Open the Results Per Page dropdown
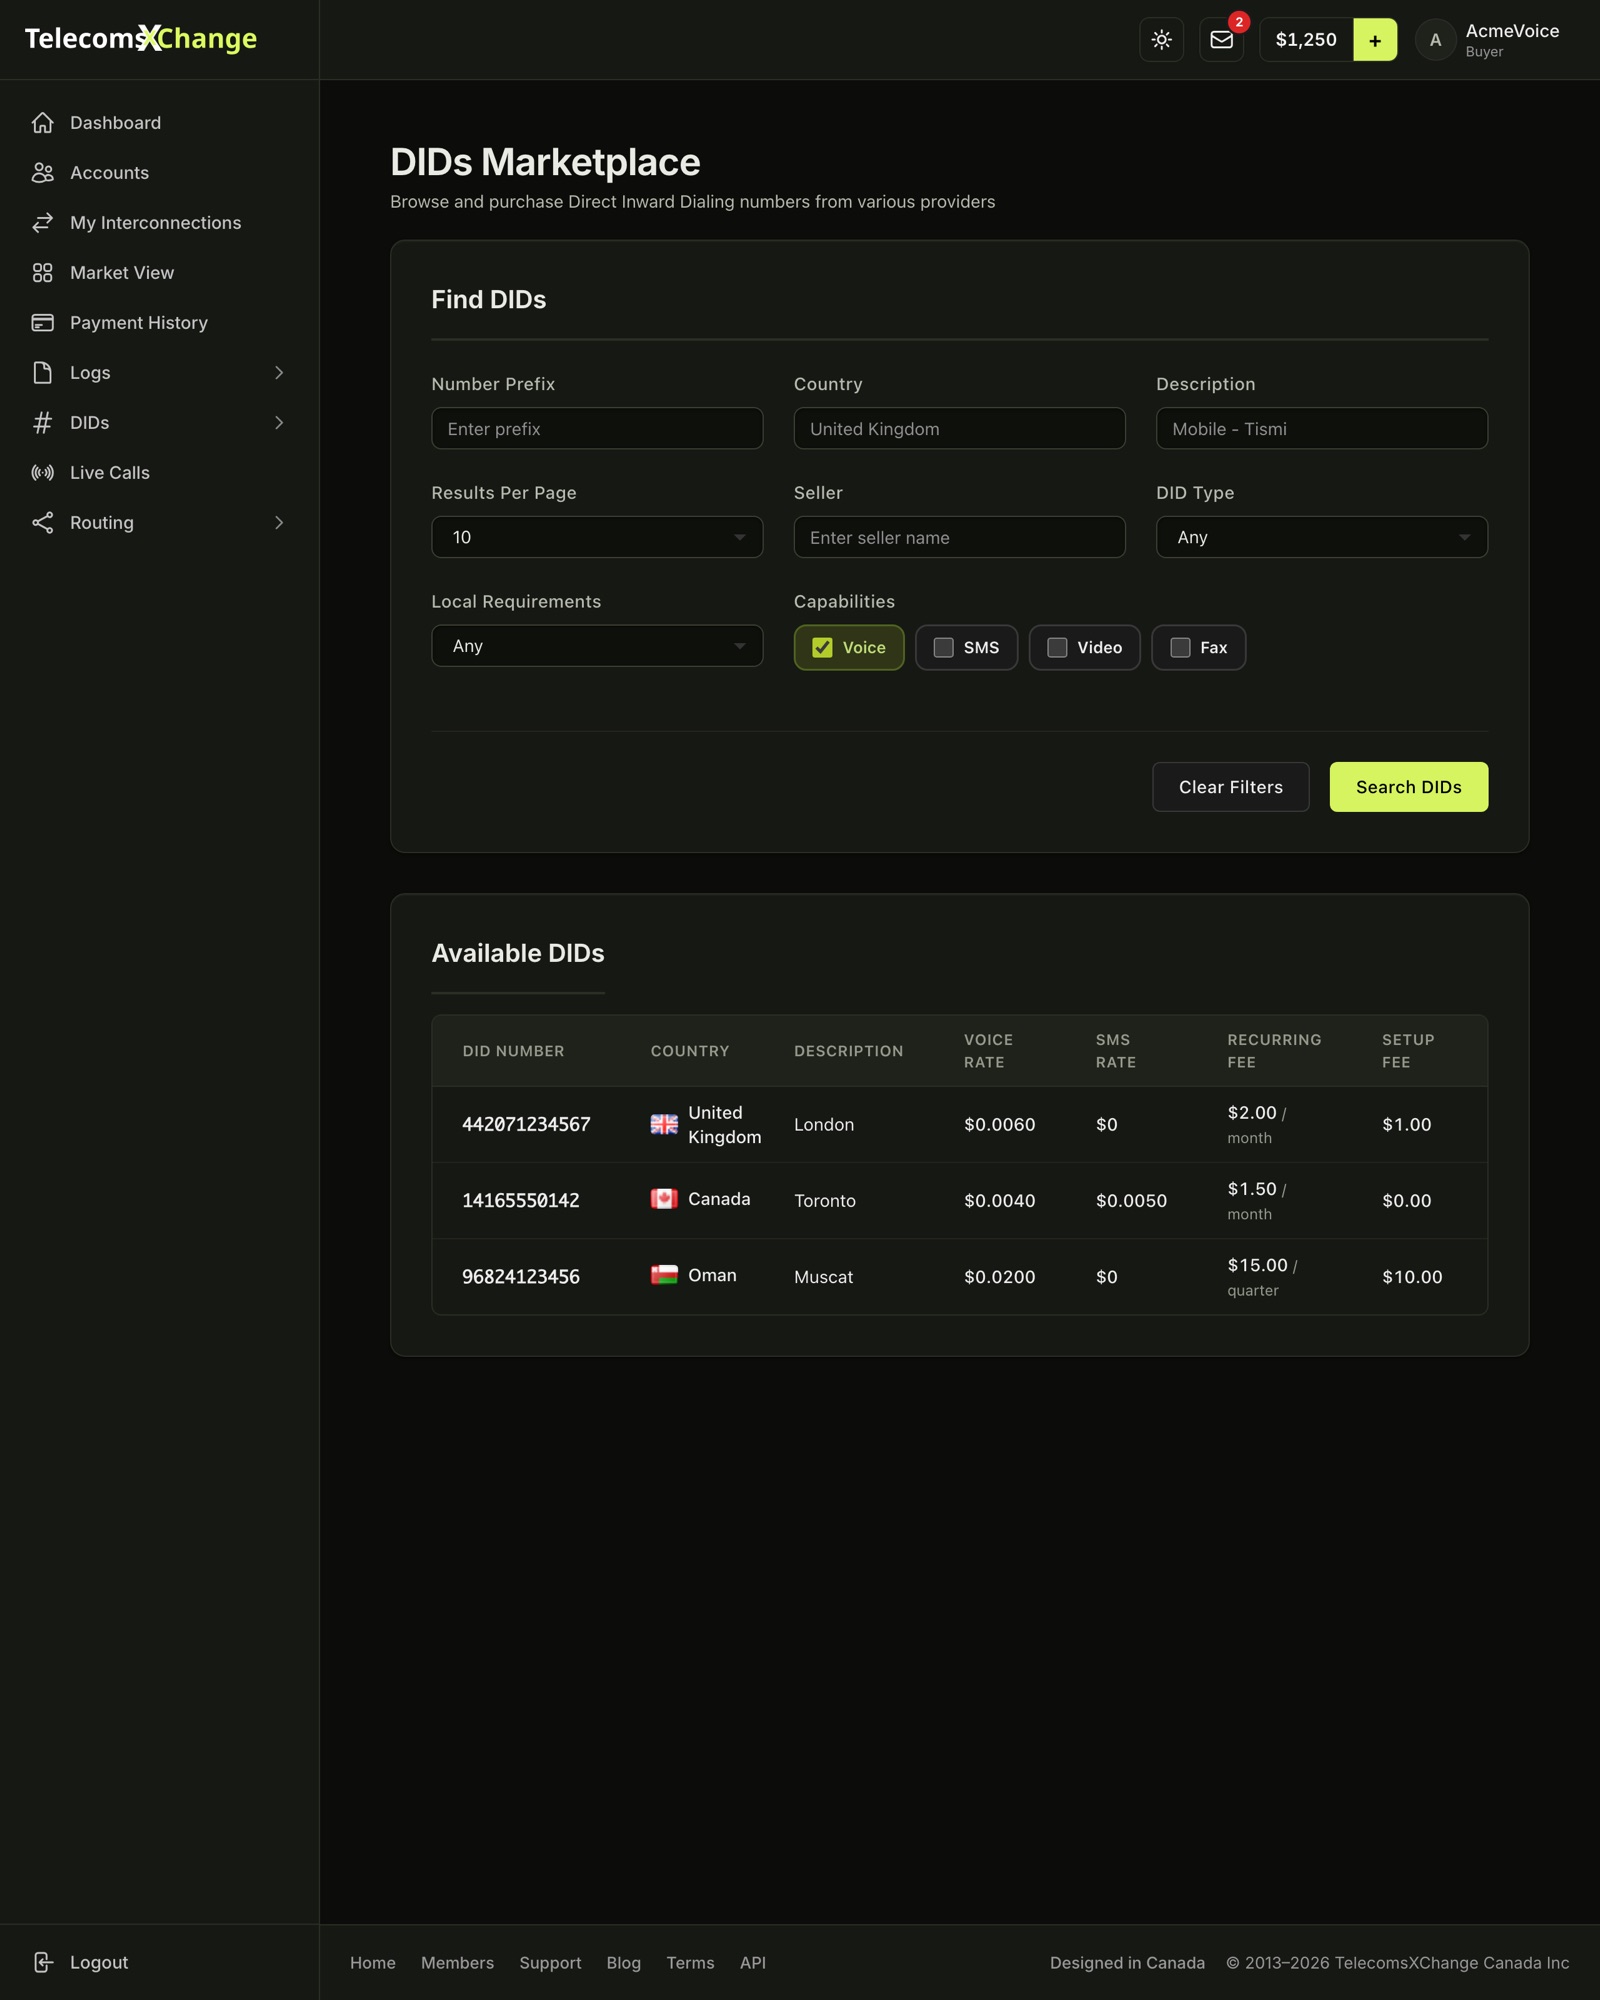The image size is (1600, 2000). click(x=597, y=537)
